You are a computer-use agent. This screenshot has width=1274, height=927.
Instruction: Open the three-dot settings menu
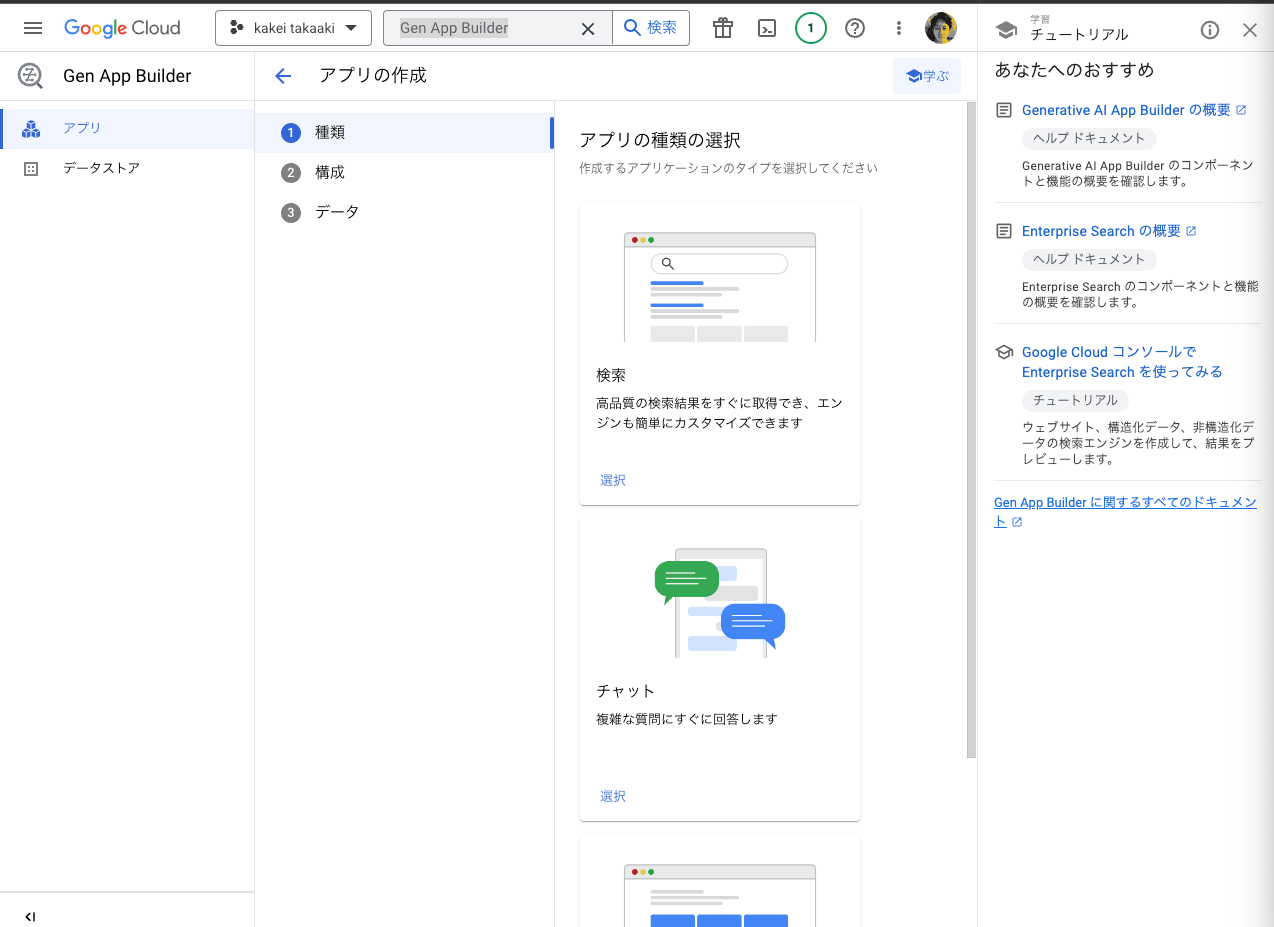899,28
